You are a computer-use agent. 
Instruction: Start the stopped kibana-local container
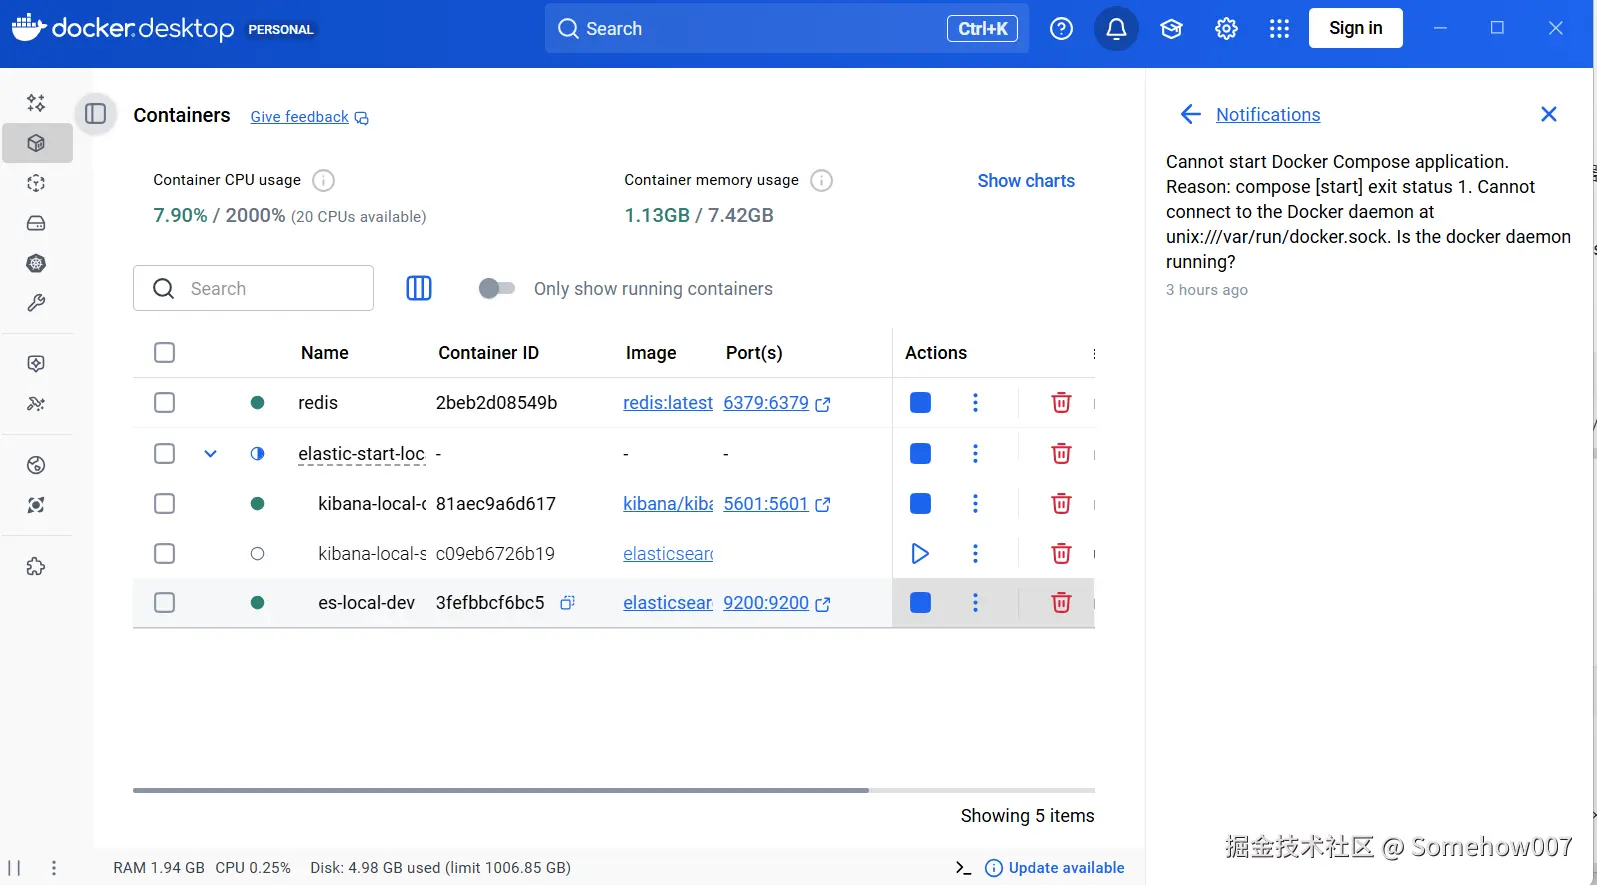coord(920,553)
